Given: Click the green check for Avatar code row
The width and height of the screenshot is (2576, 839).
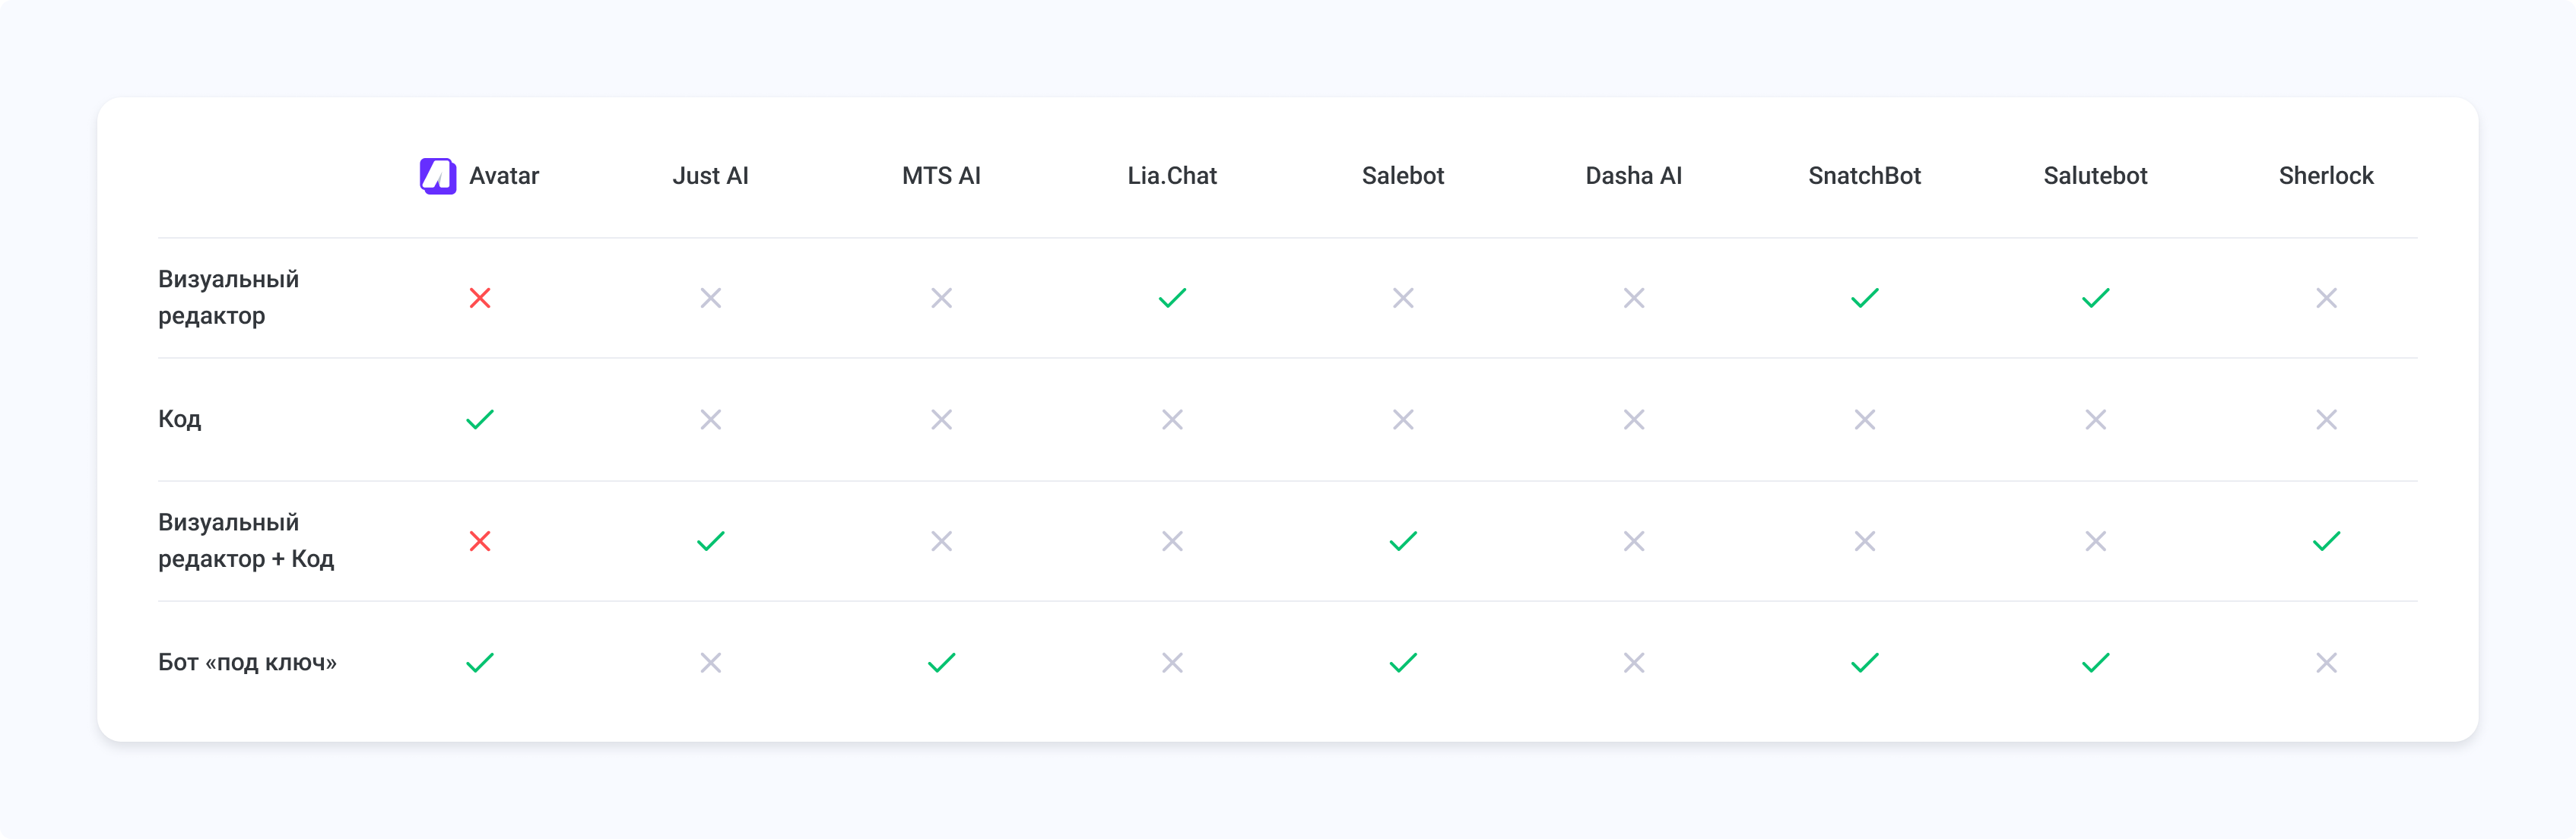Looking at the screenshot, I should pyautogui.click(x=480, y=419).
